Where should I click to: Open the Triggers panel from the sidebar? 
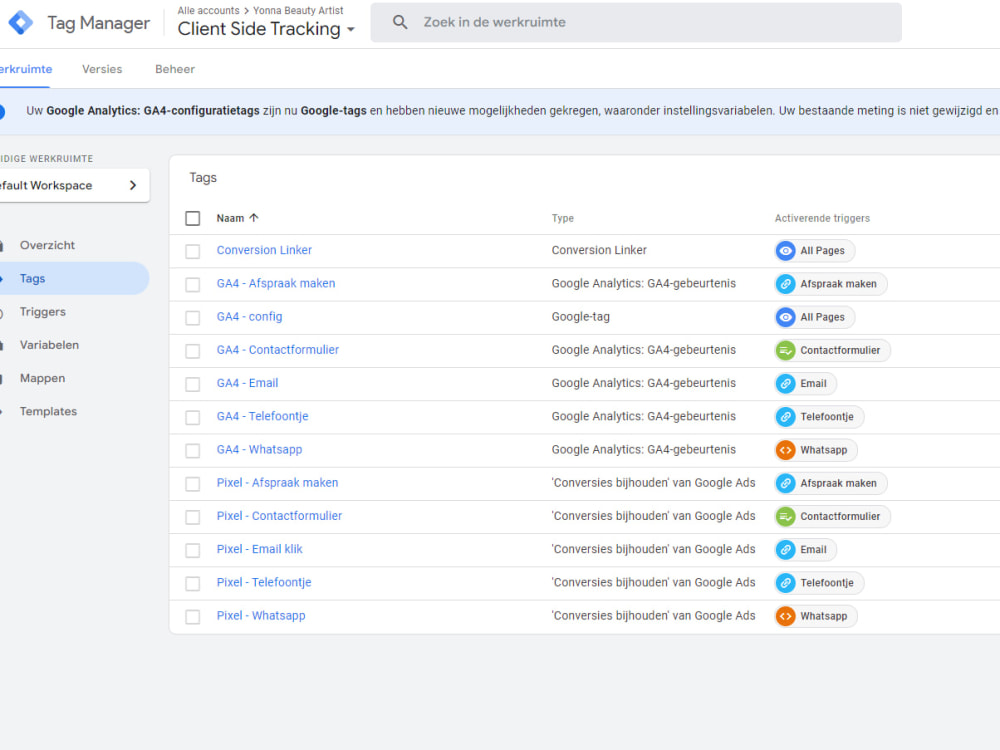coord(42,311)
